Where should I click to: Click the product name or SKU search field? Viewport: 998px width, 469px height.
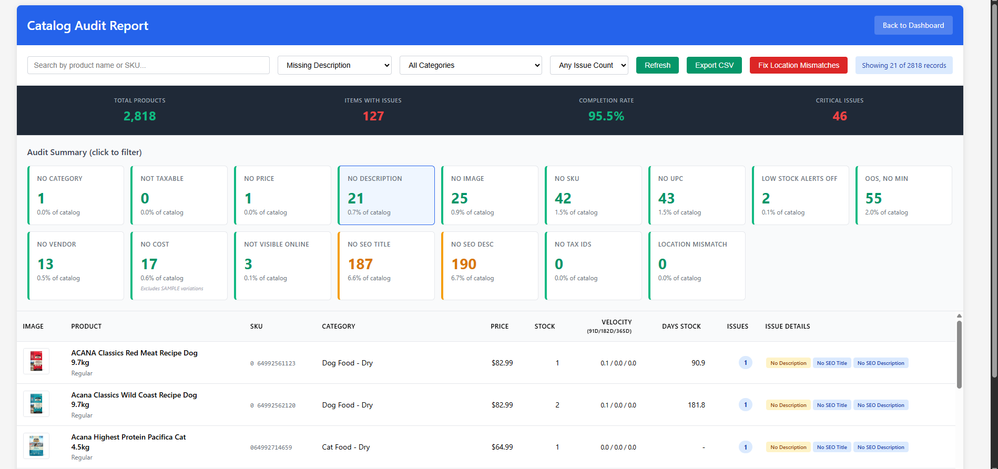point(148,65)
